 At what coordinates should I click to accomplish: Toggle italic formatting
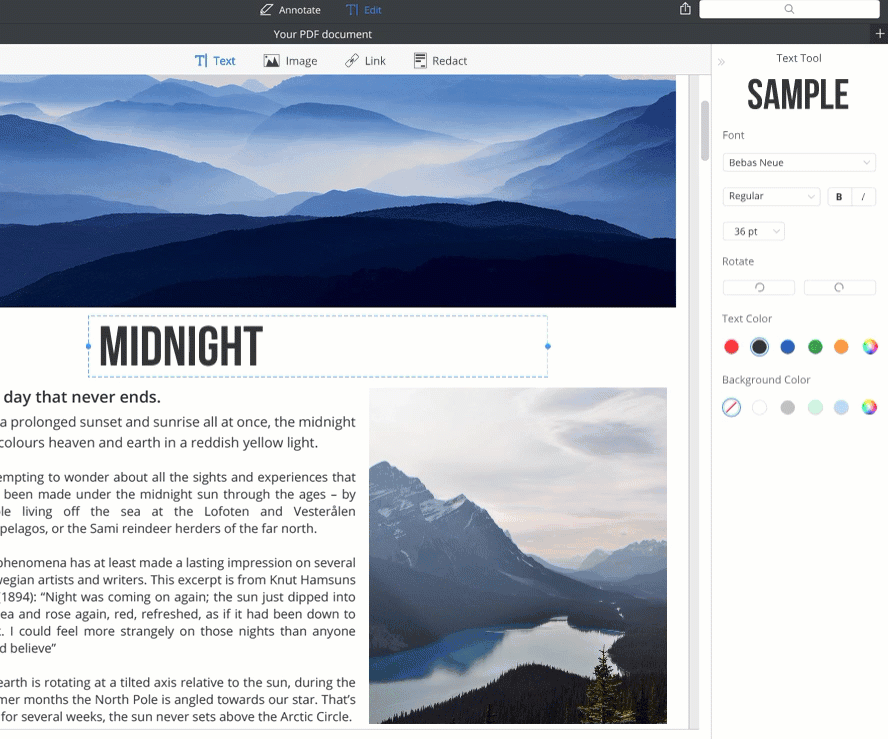pyautogui.click(x=863, y=197)
